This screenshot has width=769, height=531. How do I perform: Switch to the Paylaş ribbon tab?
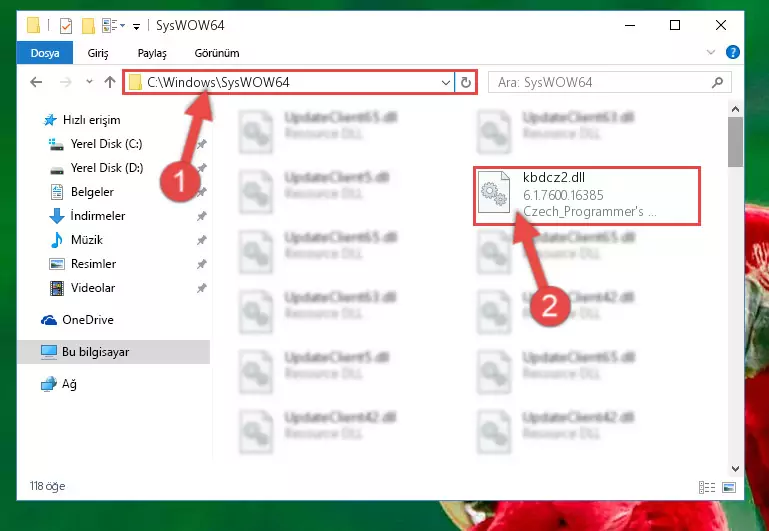pyautogui.click(x=152, y=53)
